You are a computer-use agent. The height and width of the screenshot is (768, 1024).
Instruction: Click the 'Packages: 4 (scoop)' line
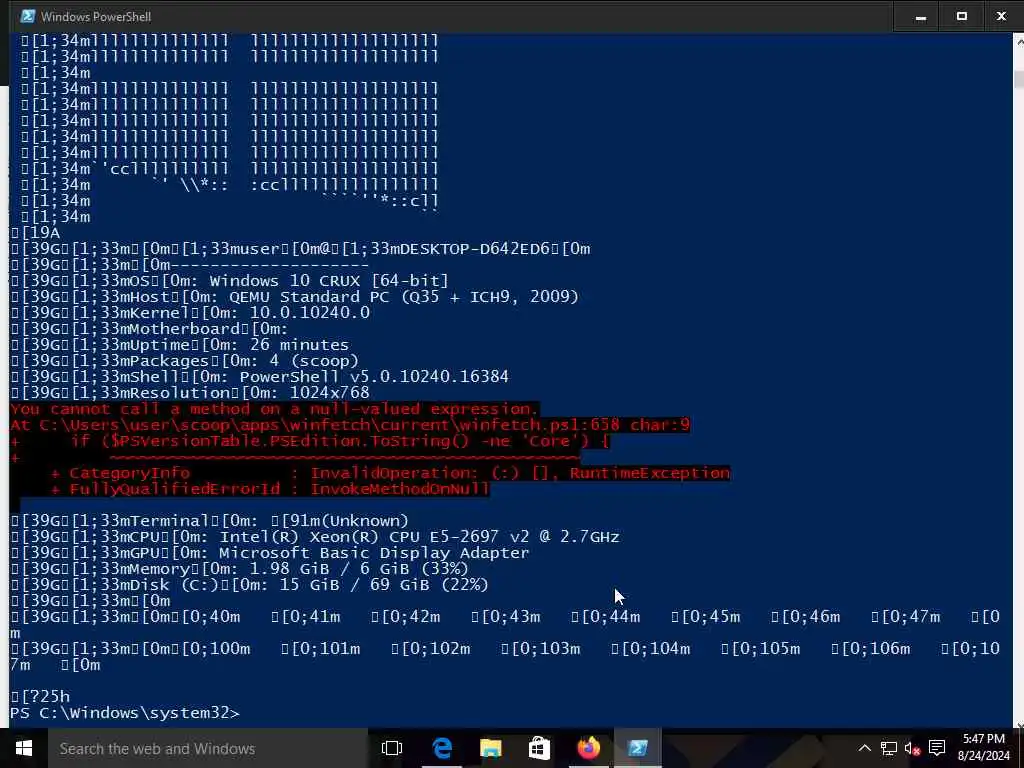tap(185, 360)
